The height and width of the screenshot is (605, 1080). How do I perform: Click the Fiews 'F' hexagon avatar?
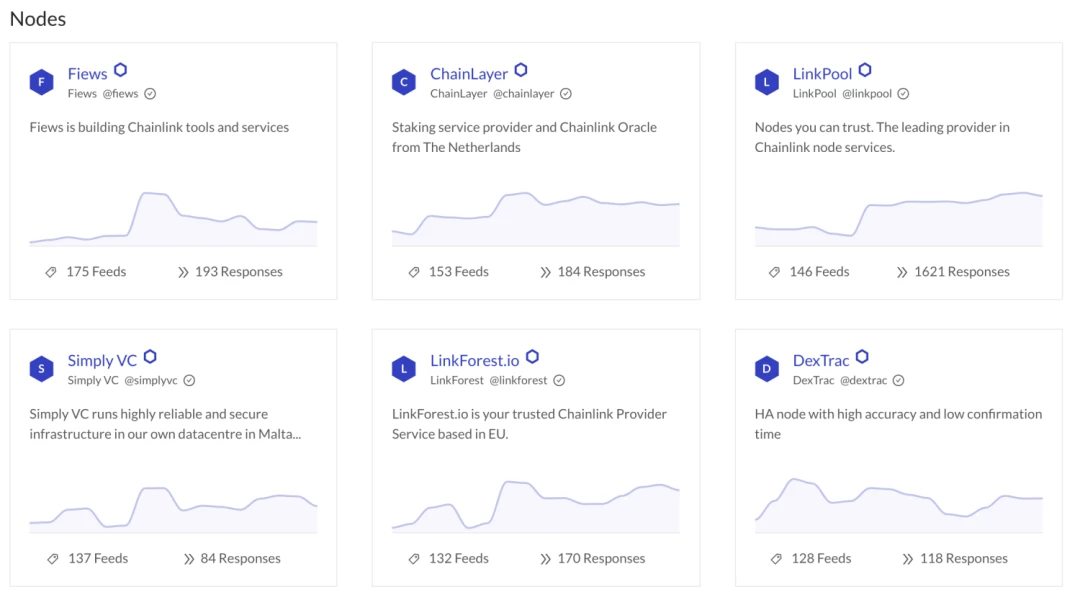tap(41, 82)
